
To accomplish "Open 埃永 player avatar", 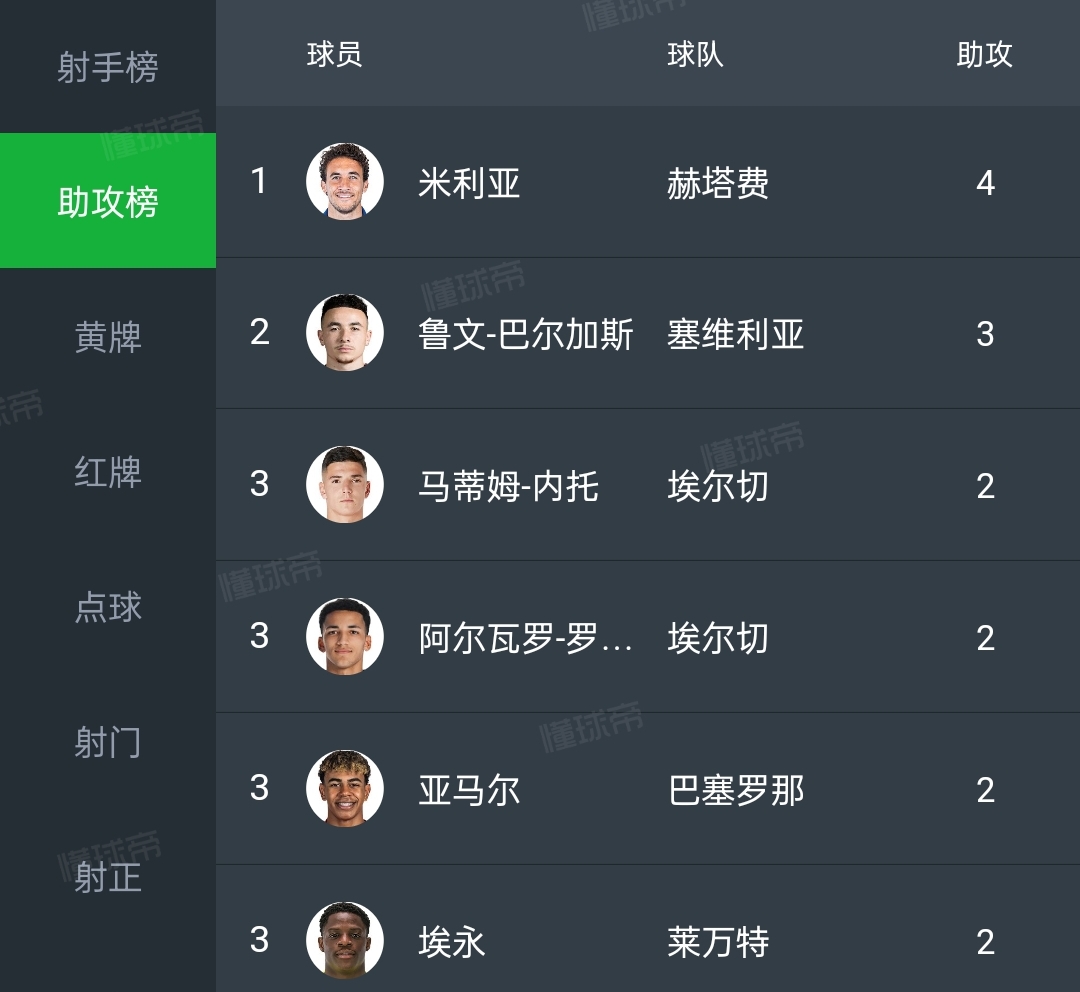I will [345, 940].
